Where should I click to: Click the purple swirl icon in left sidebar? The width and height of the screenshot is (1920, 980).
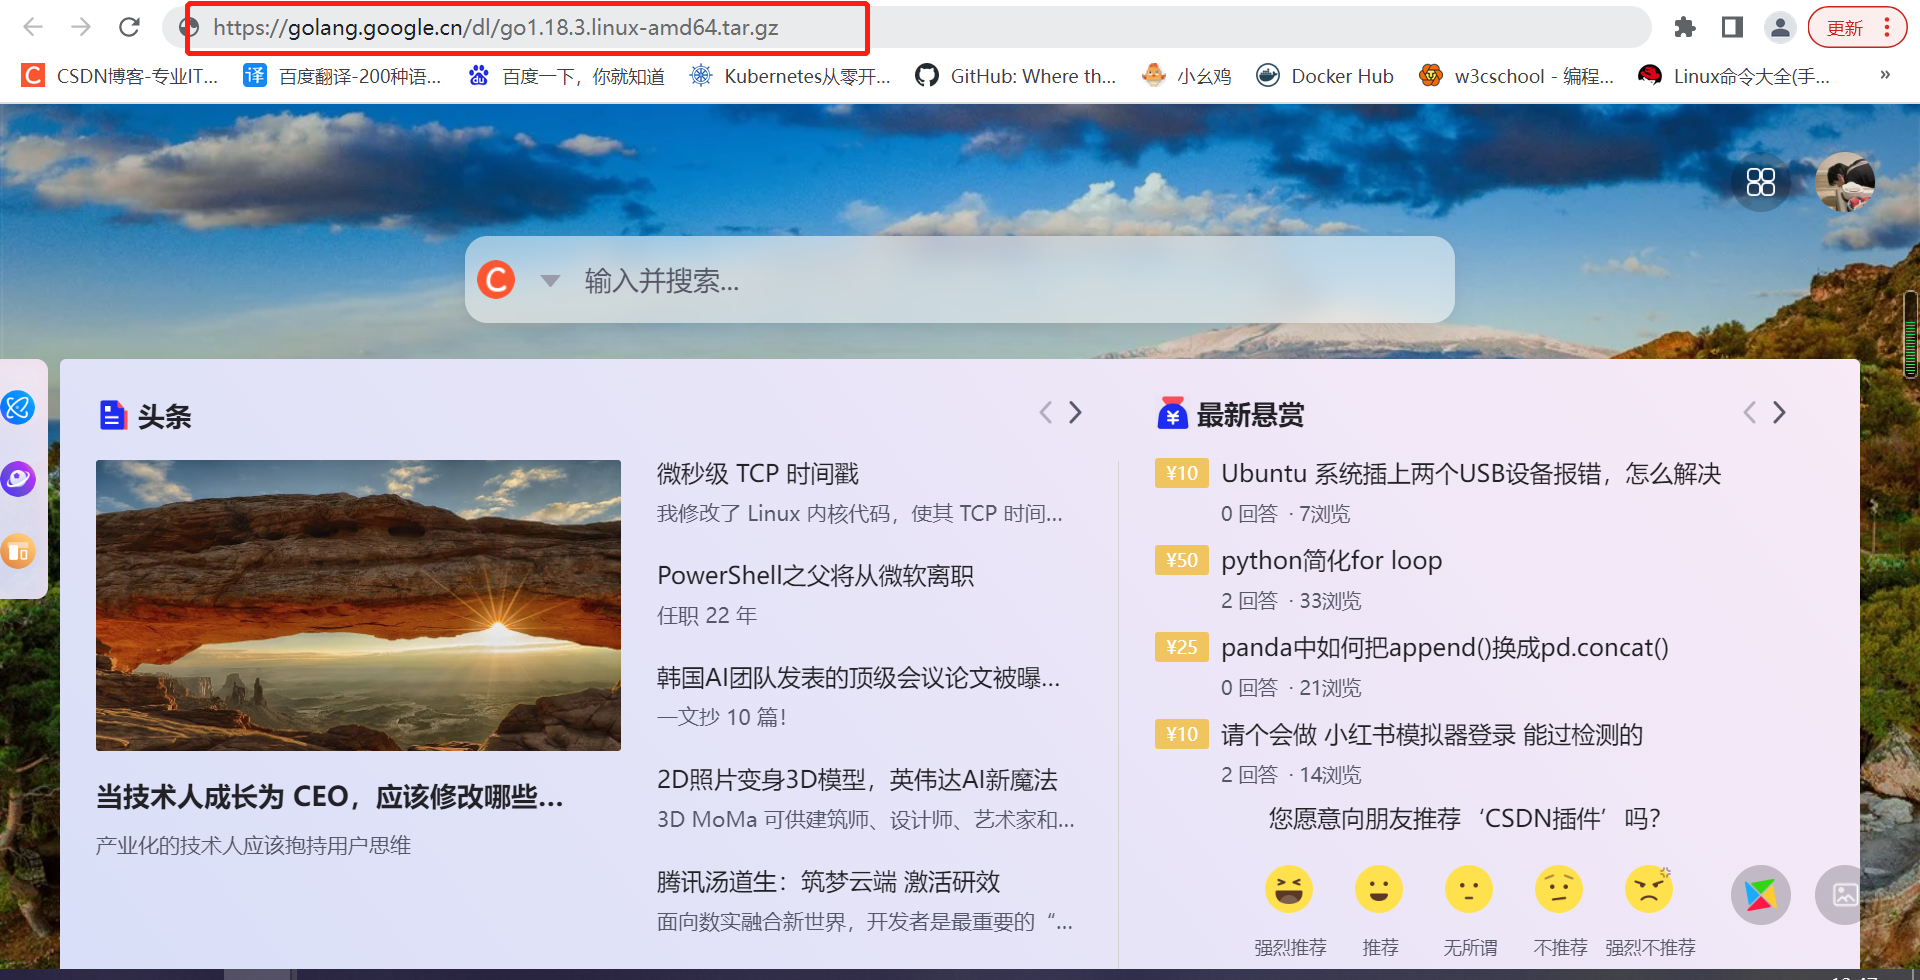(18, 479)
